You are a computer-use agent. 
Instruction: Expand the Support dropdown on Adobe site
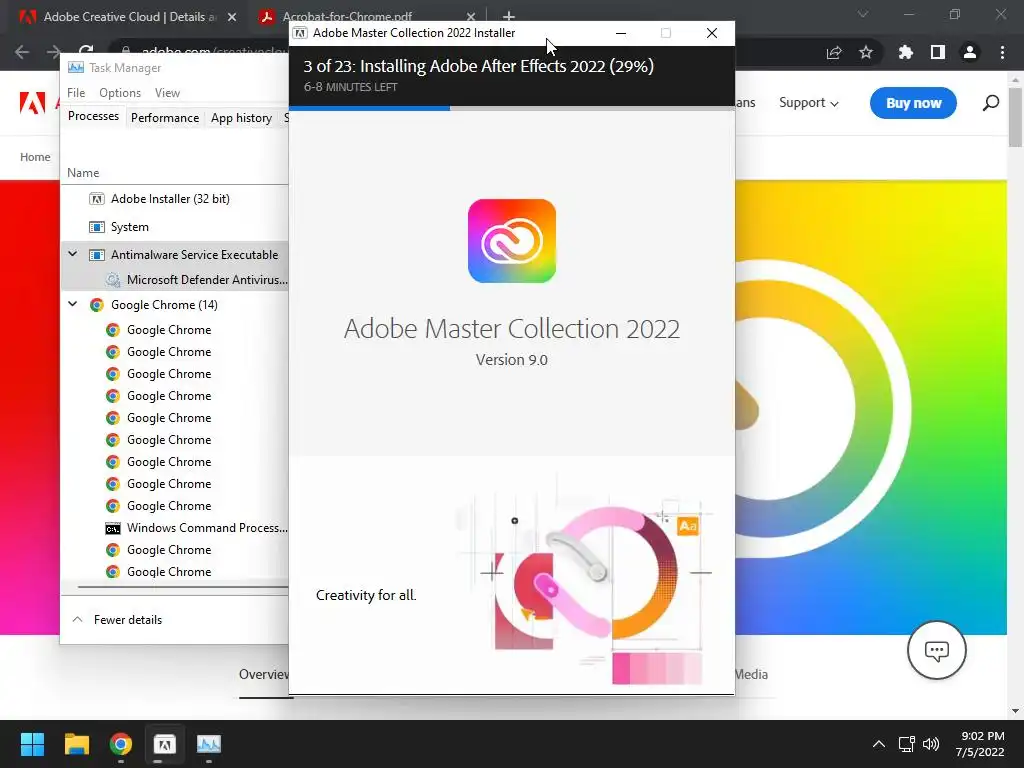(x=808, y=103)
